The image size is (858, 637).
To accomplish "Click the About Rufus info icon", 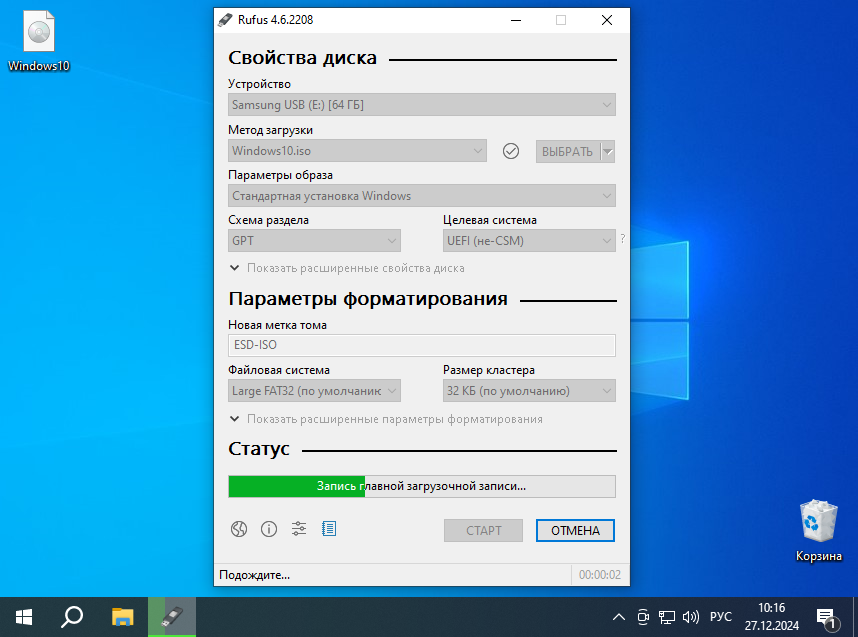I will click(269, 529).
